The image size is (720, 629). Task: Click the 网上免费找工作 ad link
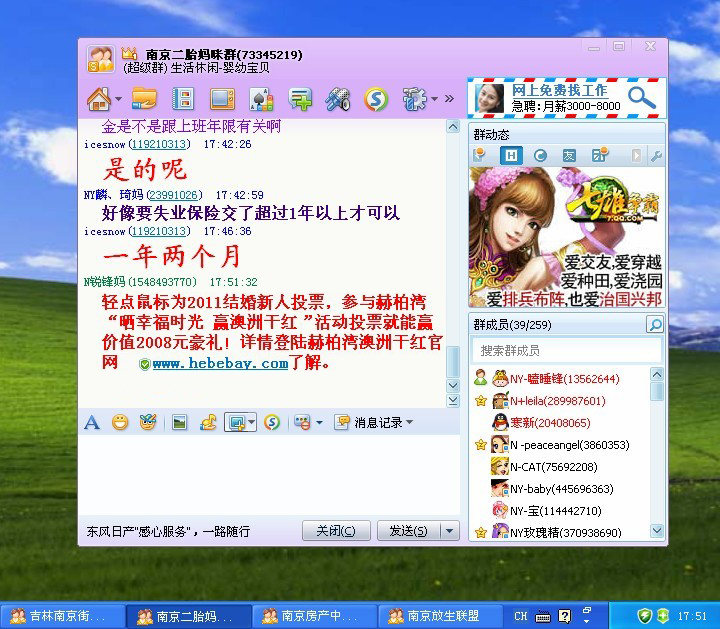(x=560, y=90)
